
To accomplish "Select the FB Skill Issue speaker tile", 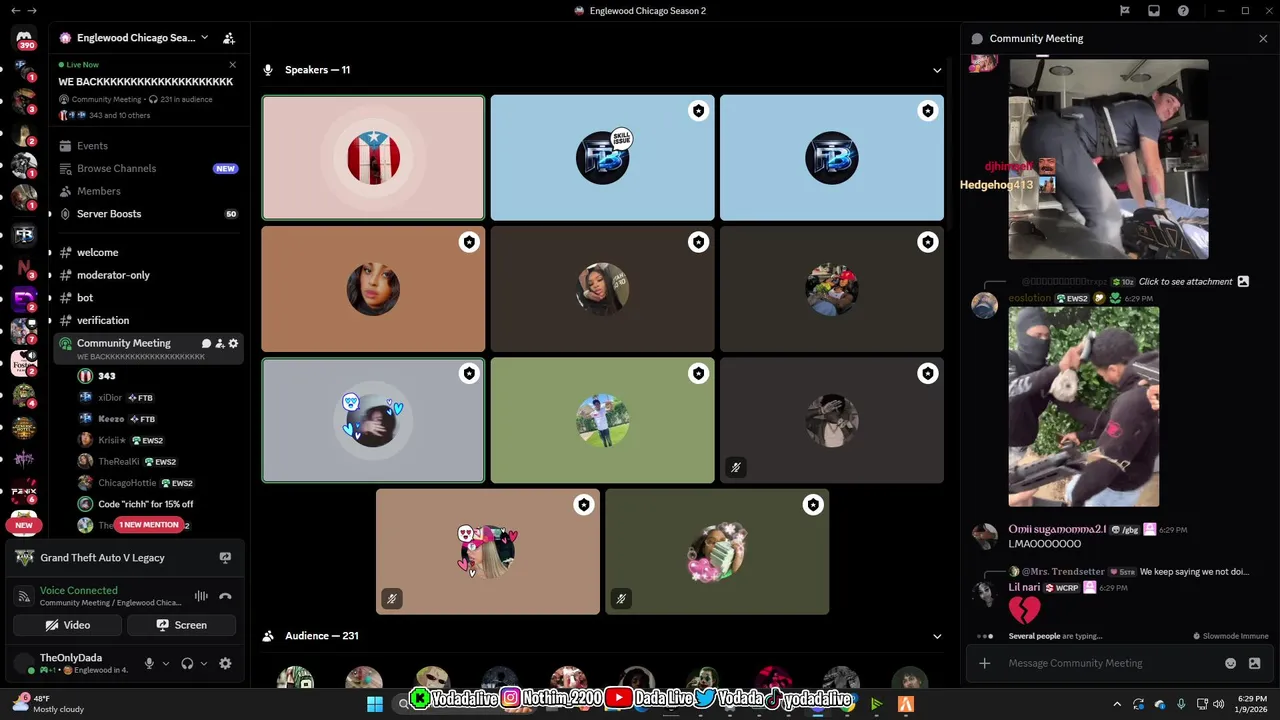I will (602, 158).
